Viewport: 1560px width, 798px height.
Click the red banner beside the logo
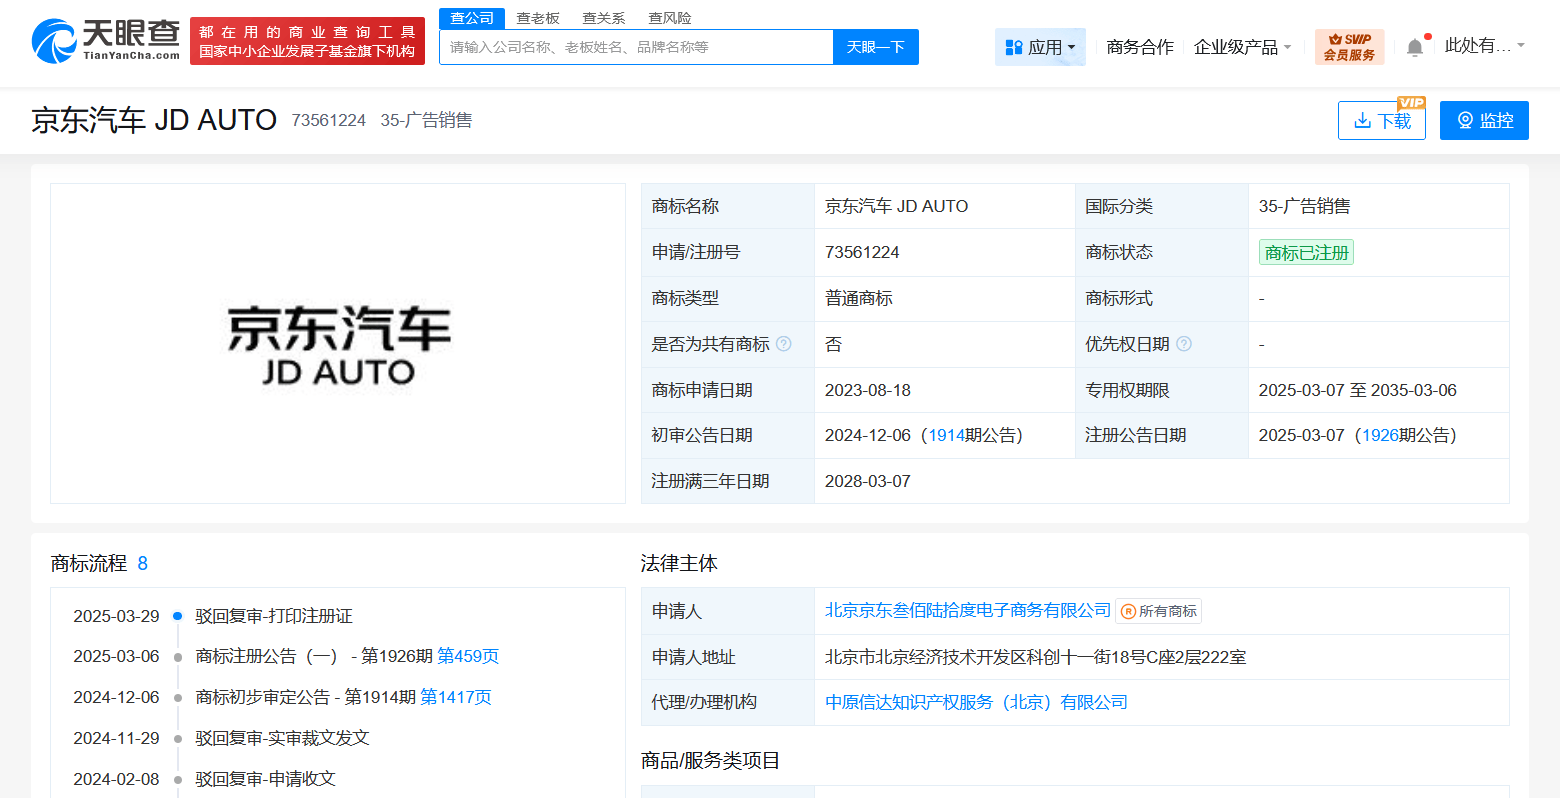point(307,41)
